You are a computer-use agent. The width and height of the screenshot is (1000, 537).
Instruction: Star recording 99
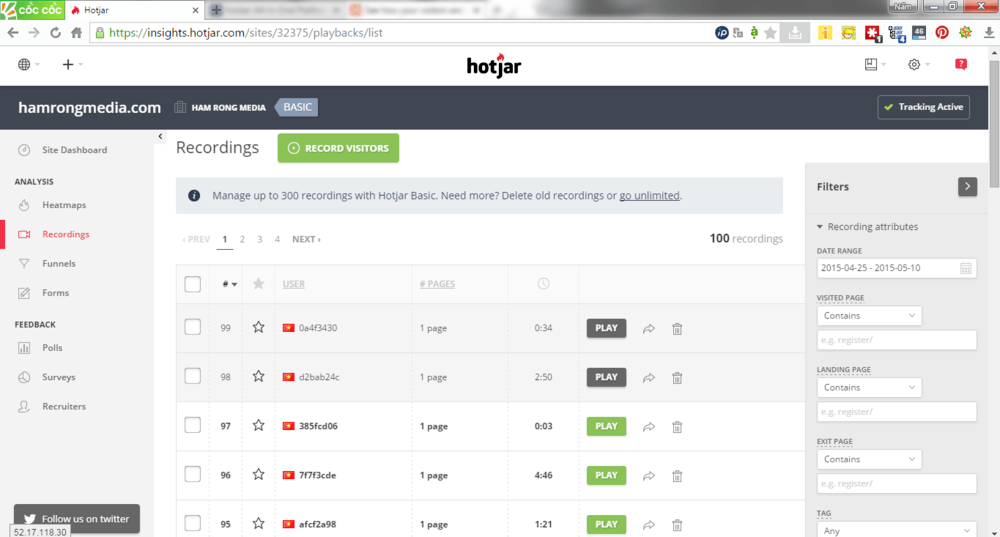(x=258, y=327)
